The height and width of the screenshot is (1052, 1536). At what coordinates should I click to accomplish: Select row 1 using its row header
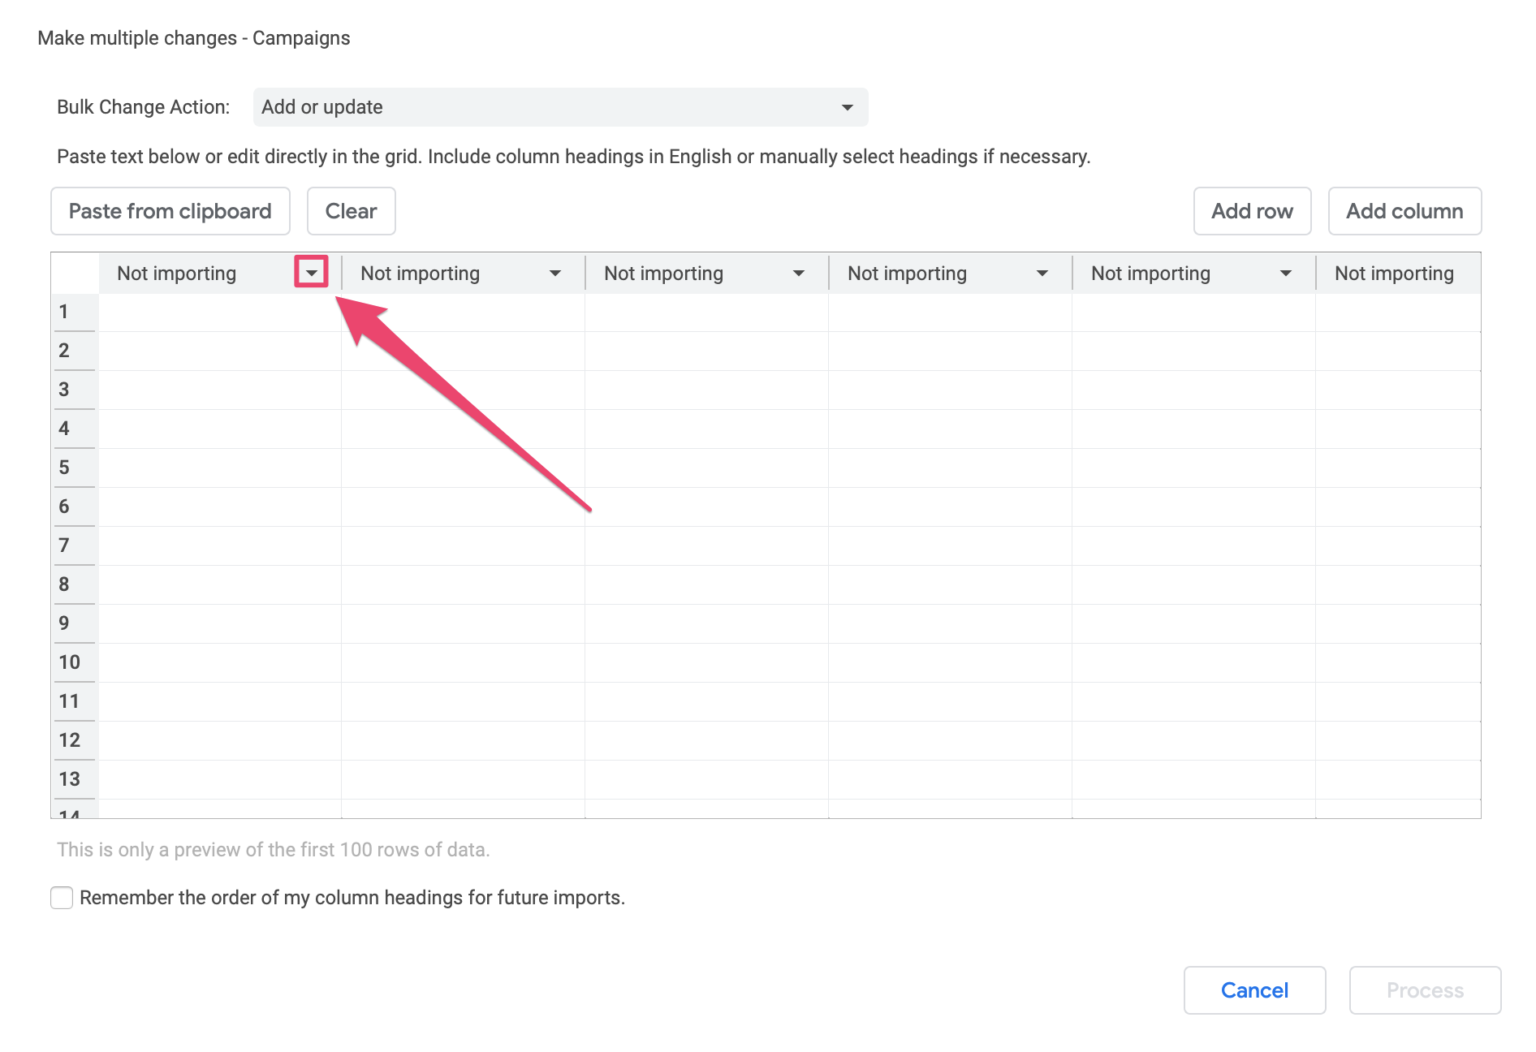coord(74,311)
